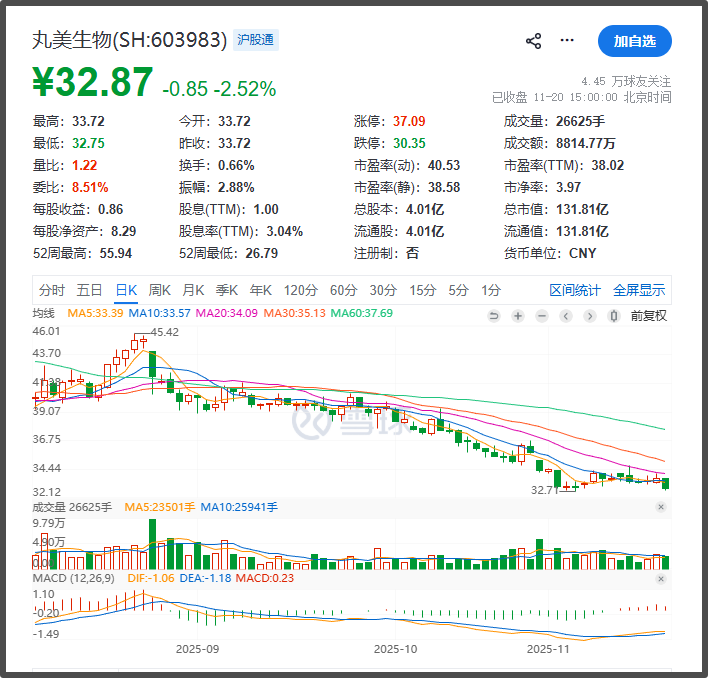Open the 区间统计 link
708x678 pixels.
tap(575, 290)
